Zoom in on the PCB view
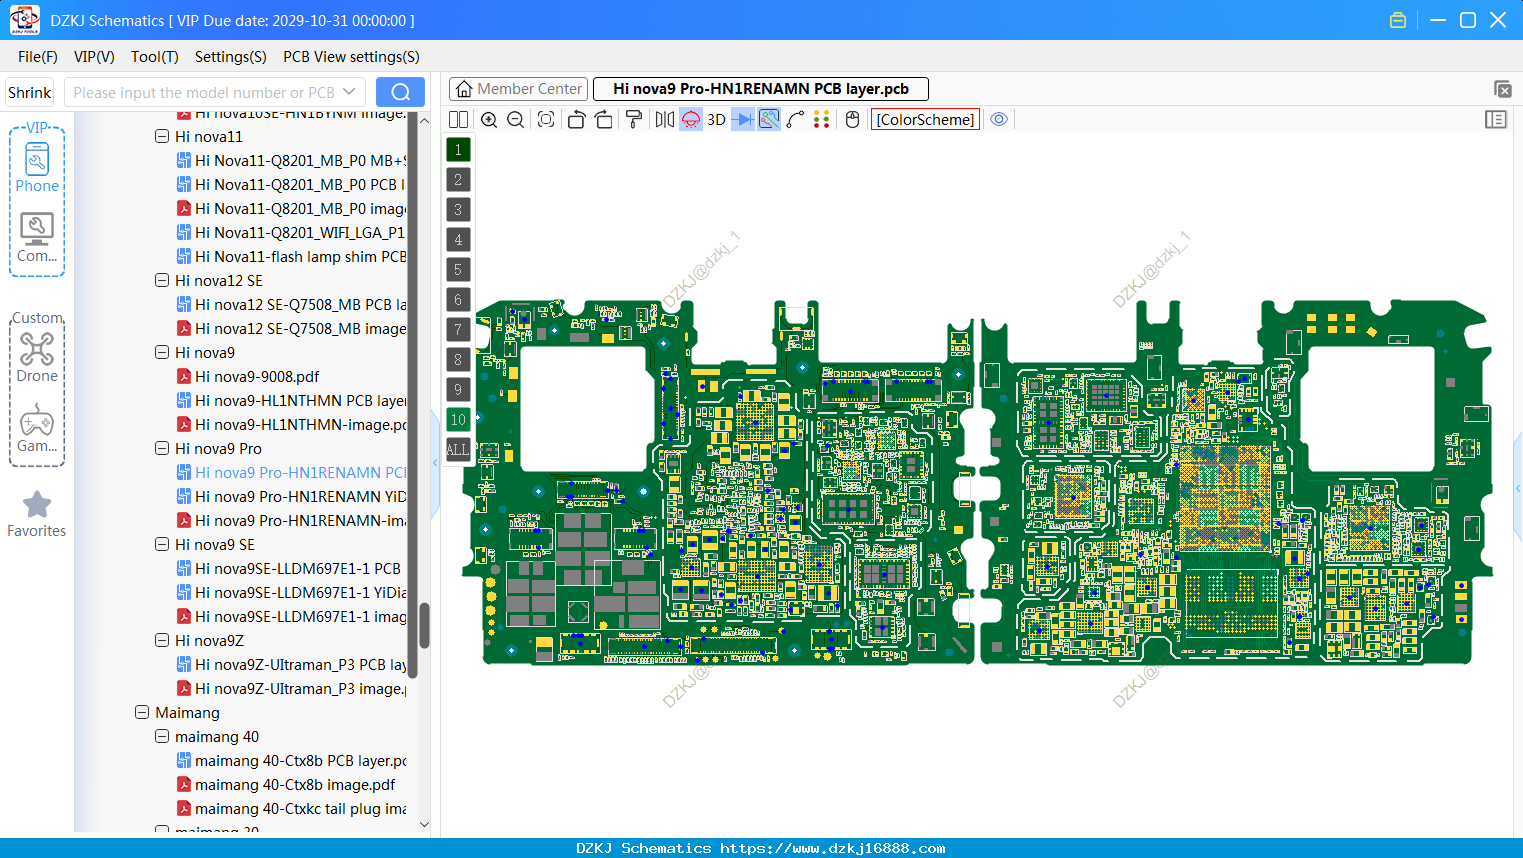The width and height of the screenshot is (1523, 858). 489,120
